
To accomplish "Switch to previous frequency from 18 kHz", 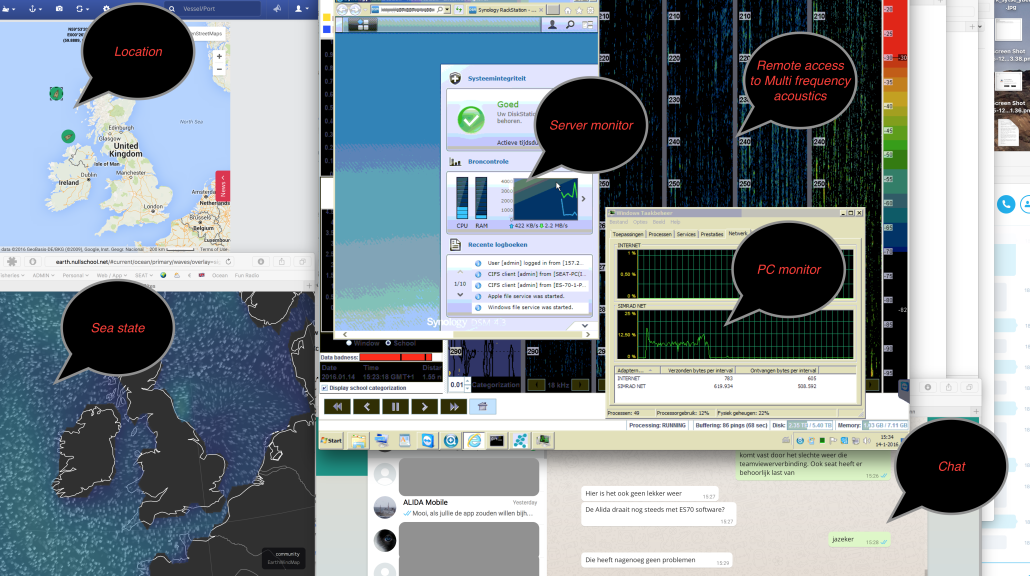I will (x=536, y=385).
